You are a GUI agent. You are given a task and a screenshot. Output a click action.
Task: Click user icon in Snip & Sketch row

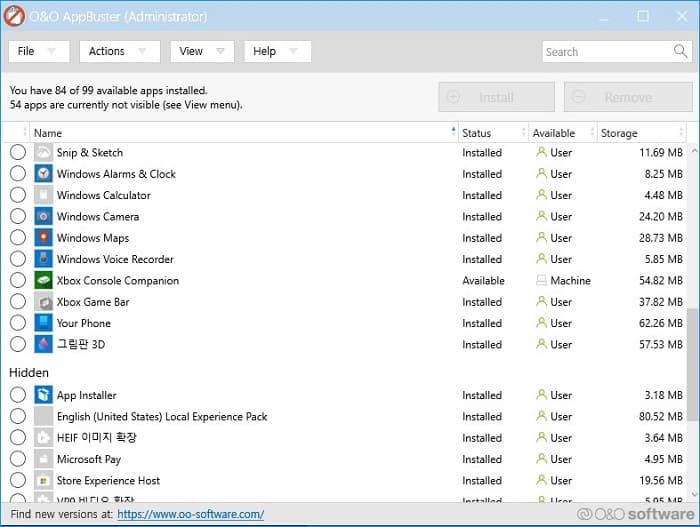(541, 152)
